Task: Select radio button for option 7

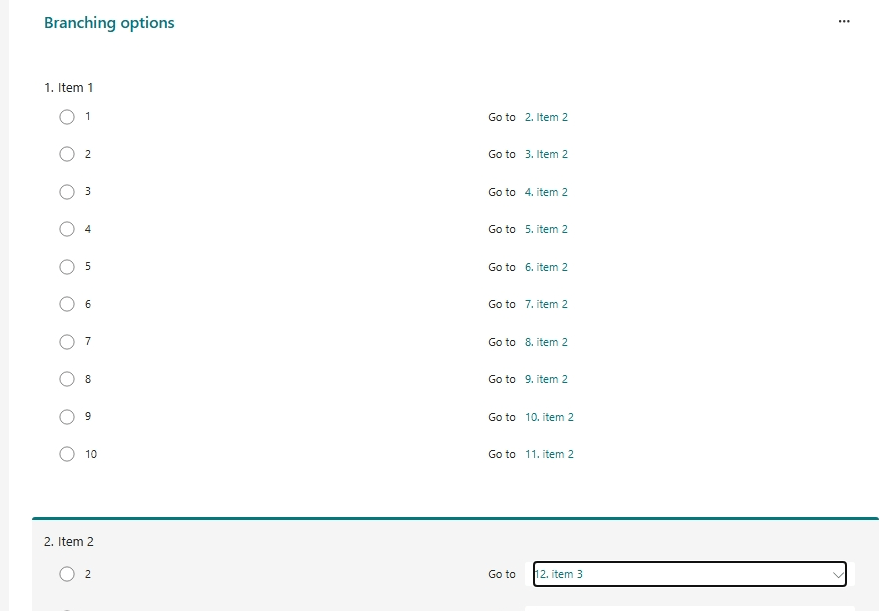Action: point(67,341)
